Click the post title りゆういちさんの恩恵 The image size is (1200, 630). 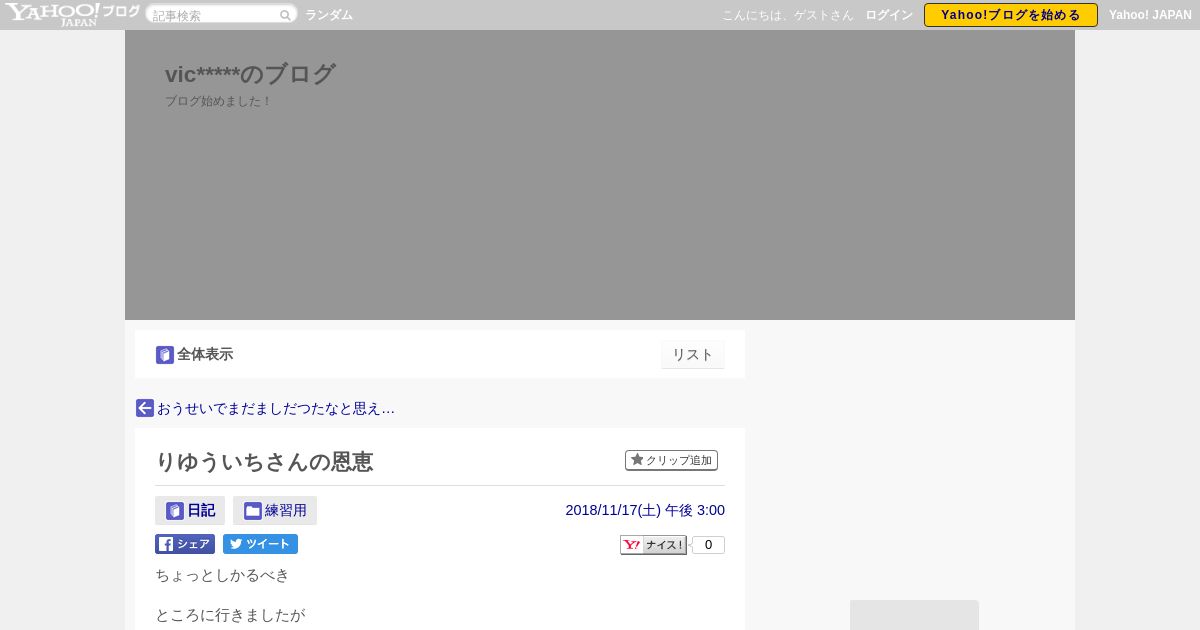pos(264,462)
